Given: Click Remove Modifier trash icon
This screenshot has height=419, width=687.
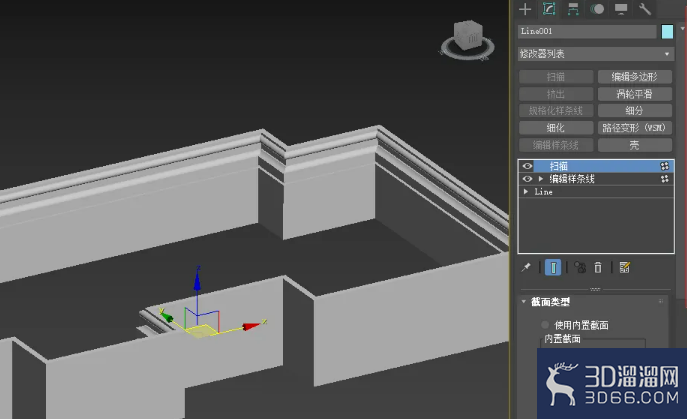Looking at the screenshot, I should pos(598,267).
